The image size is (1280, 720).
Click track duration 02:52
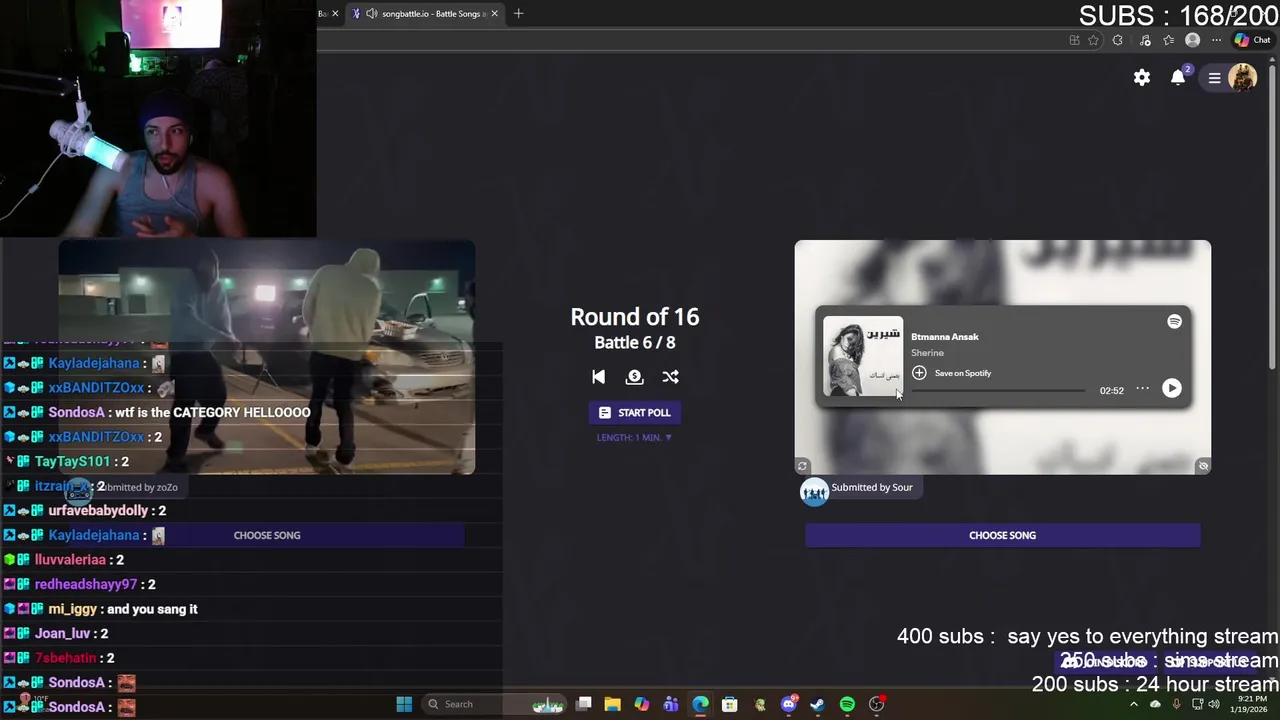tap(1111, 391)
